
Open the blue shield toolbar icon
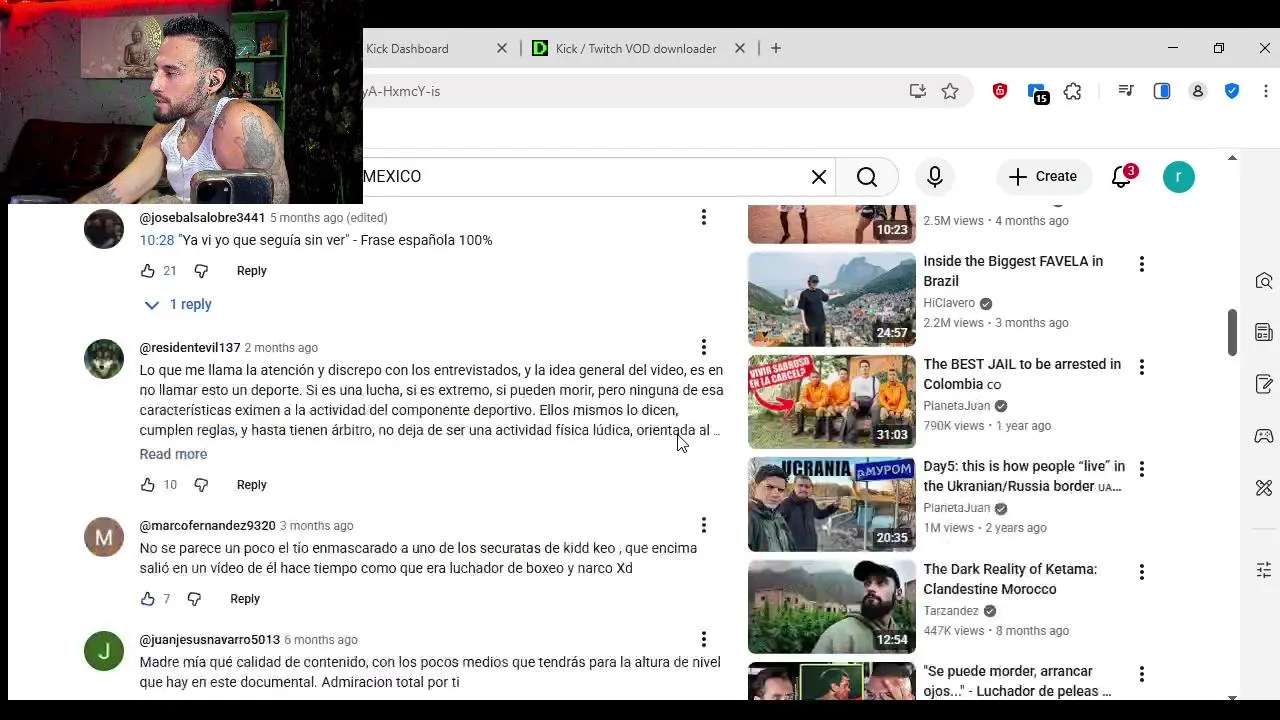click(1232, 91)
